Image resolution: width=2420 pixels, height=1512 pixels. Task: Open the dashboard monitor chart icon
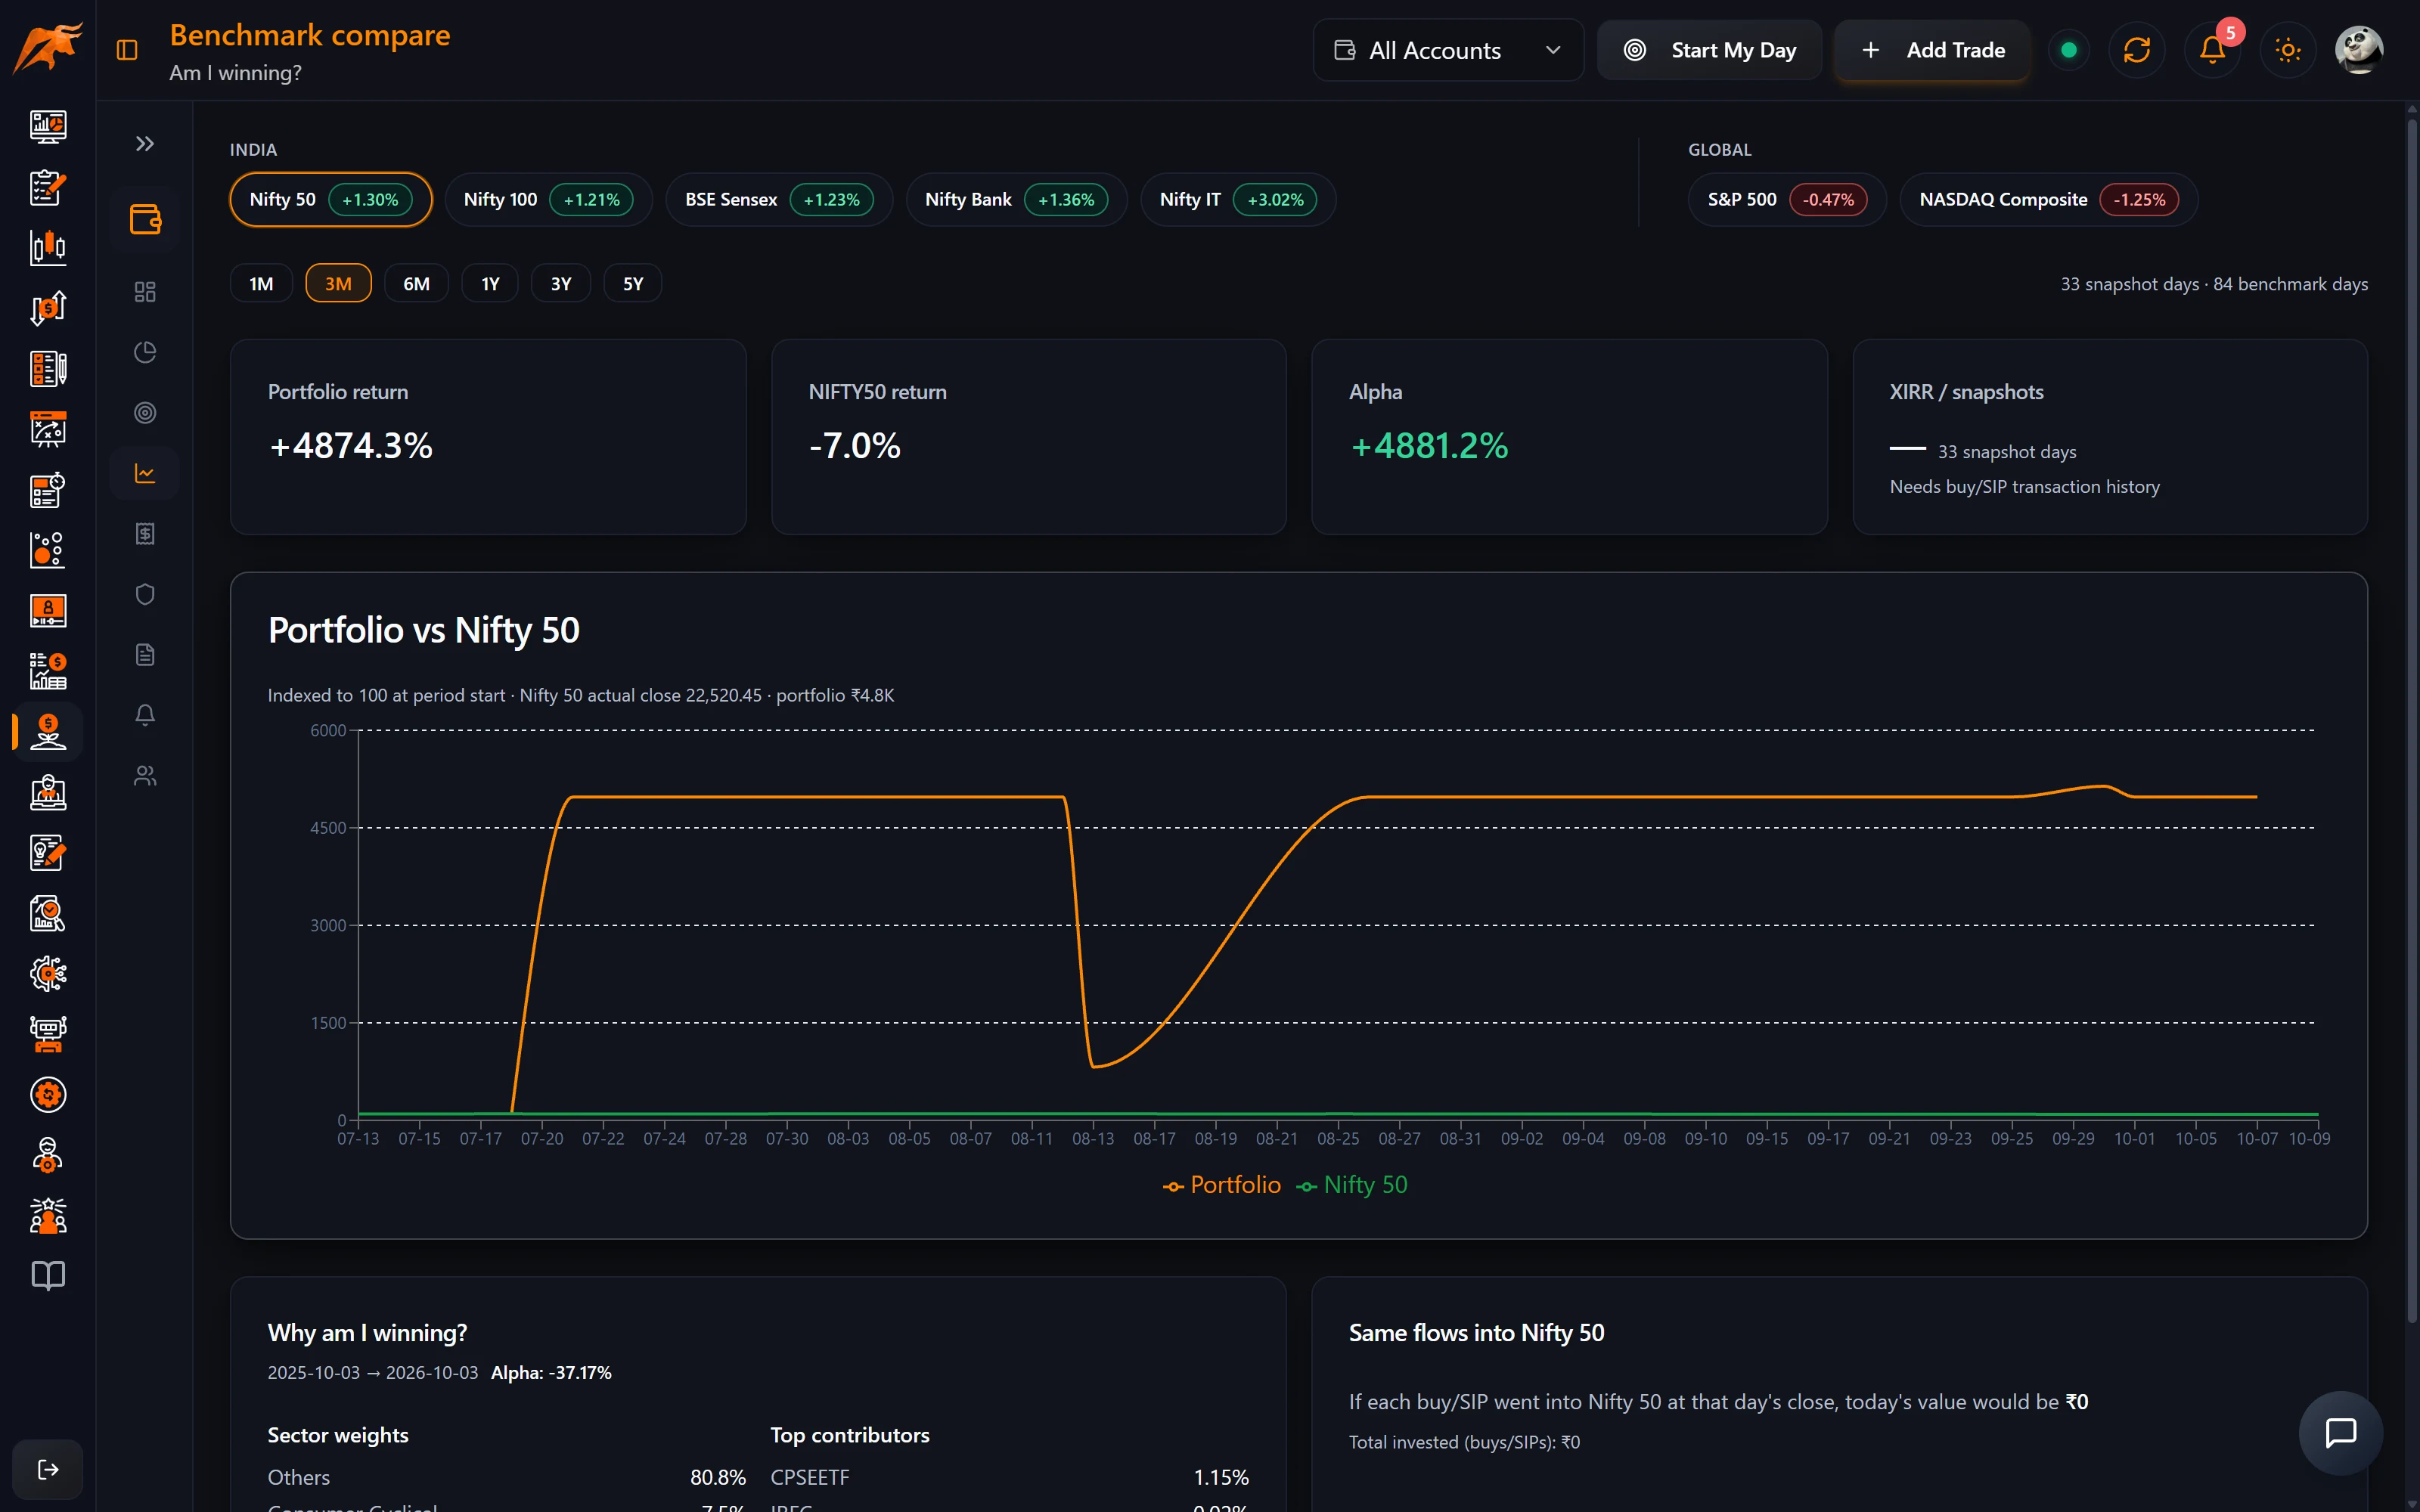click(x=48, y=126)
